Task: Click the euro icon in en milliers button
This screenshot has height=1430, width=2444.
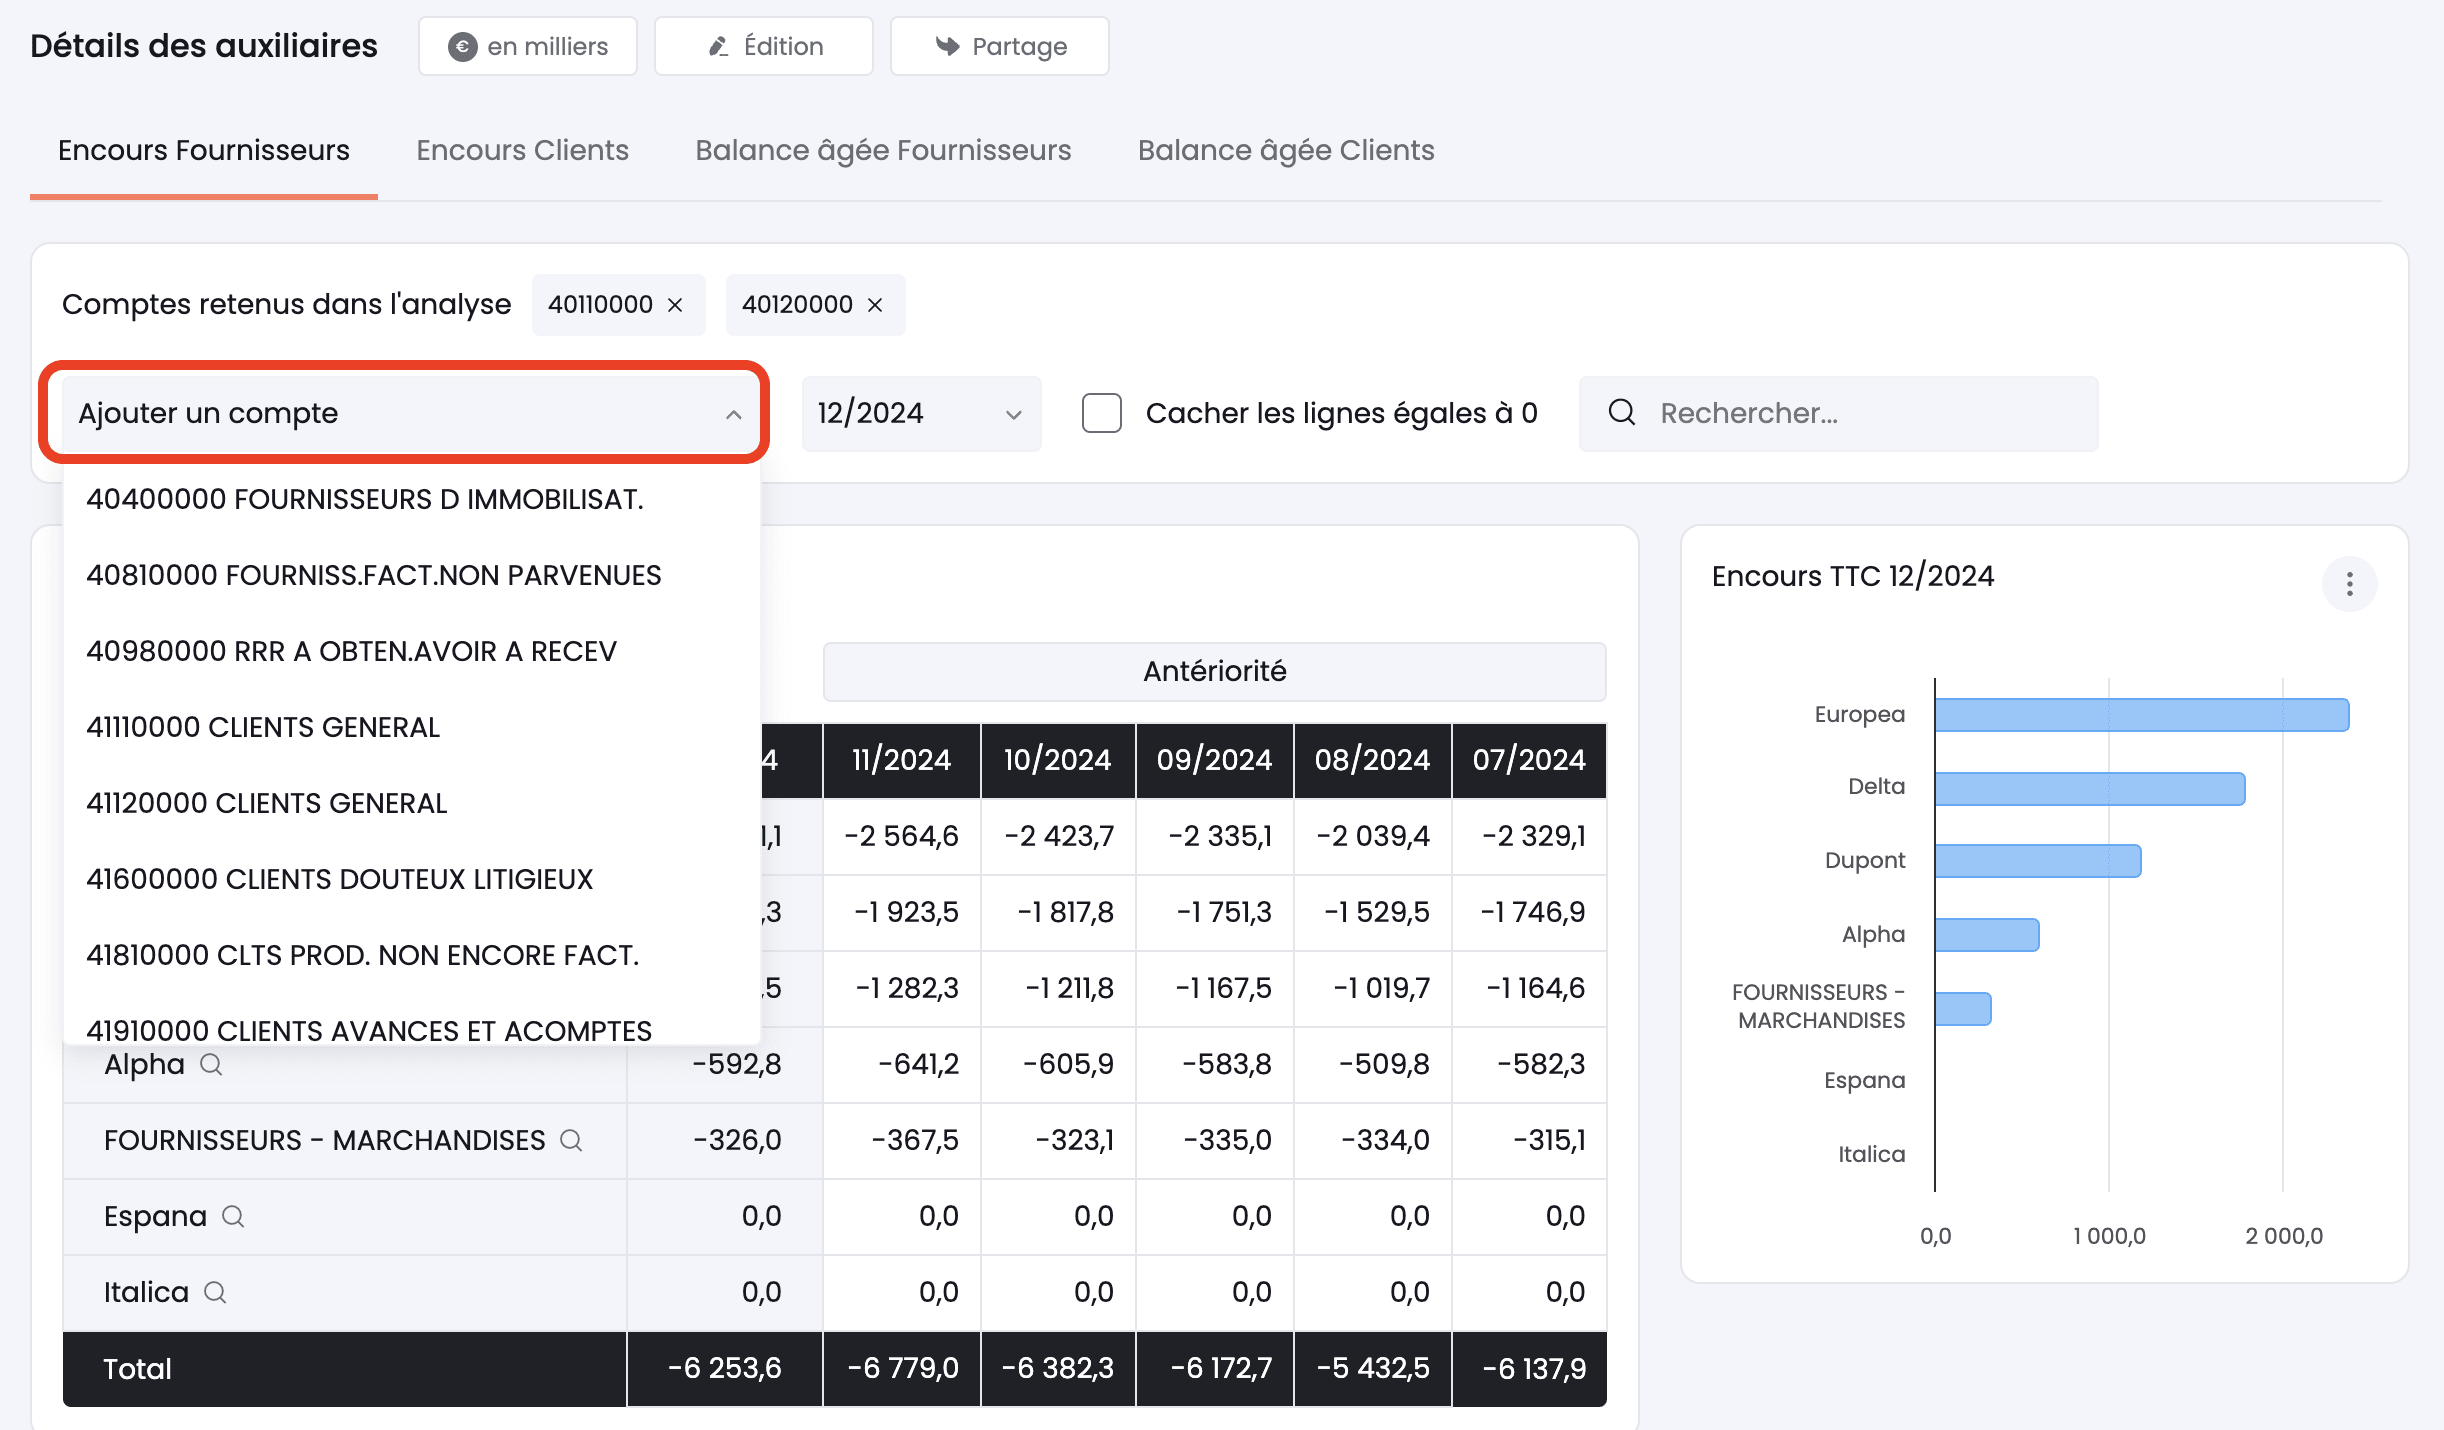Action: [462, 47]
